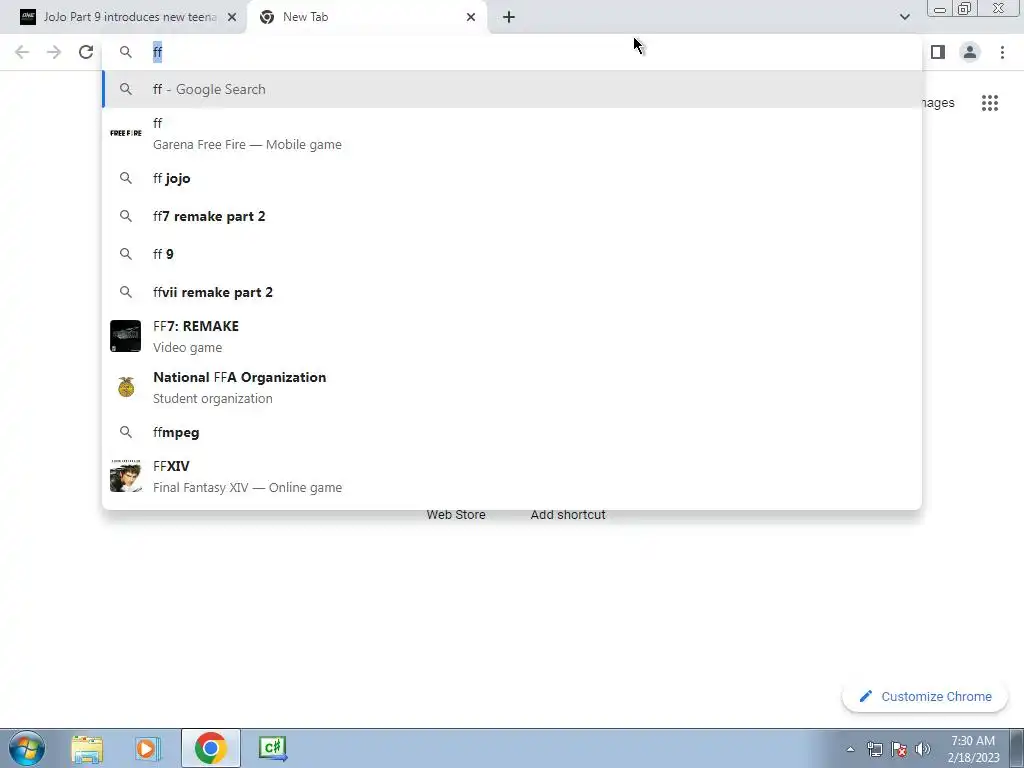Open the volume speaker icon

pos(923,749)
